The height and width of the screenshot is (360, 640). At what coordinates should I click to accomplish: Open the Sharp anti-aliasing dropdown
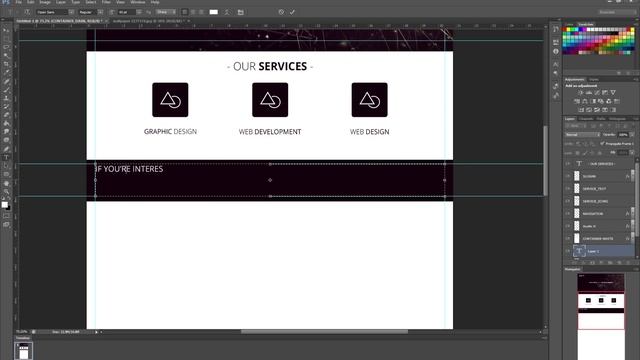(x=165, y=12)
